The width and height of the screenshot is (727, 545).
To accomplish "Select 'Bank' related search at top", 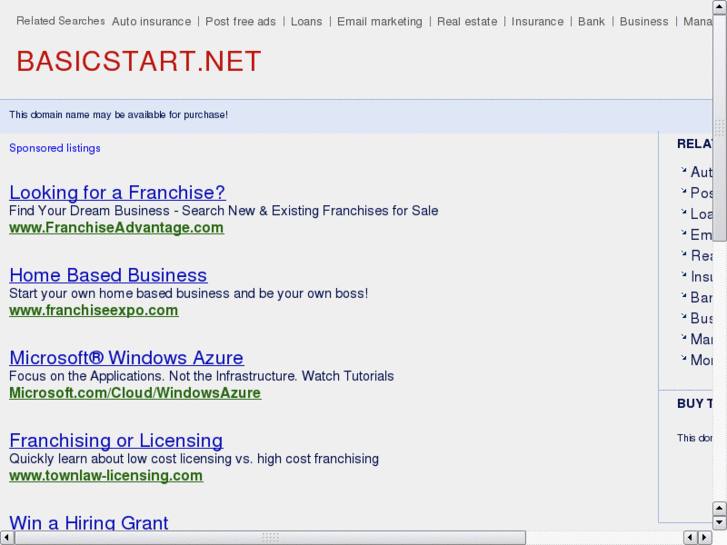I will pos(591,21).
